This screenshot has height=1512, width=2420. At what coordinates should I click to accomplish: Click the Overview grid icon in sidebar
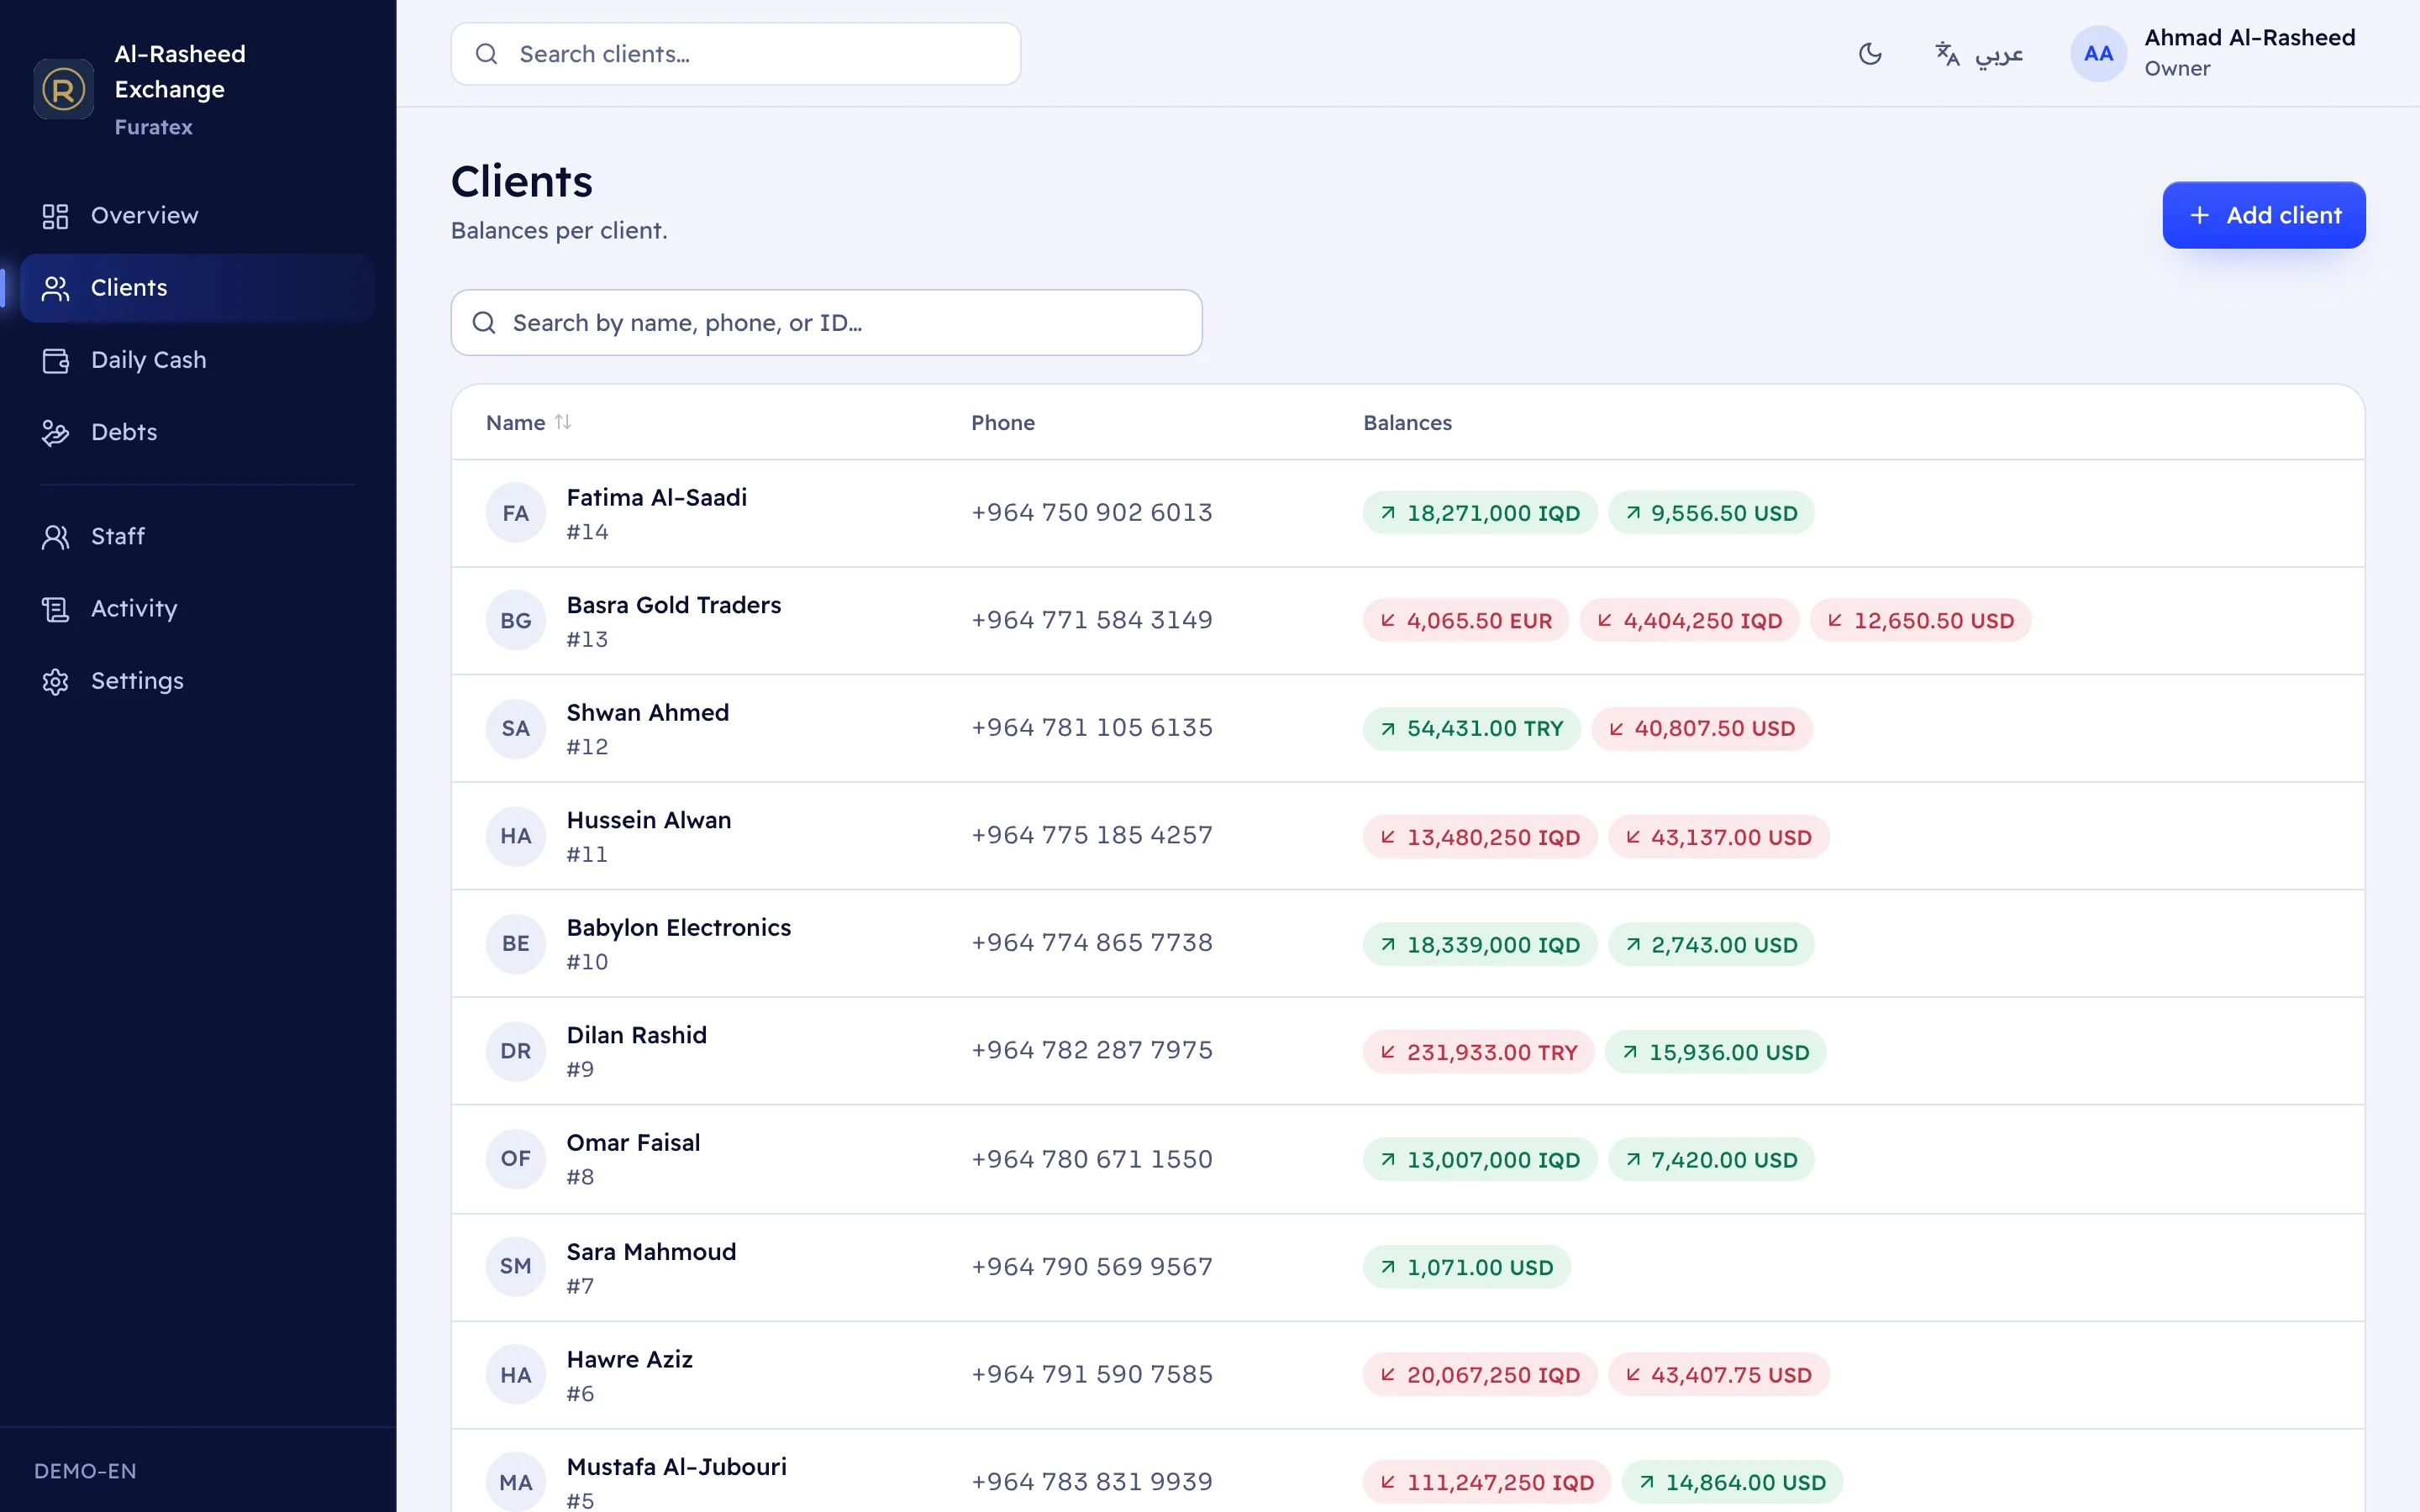pos(55,216)
